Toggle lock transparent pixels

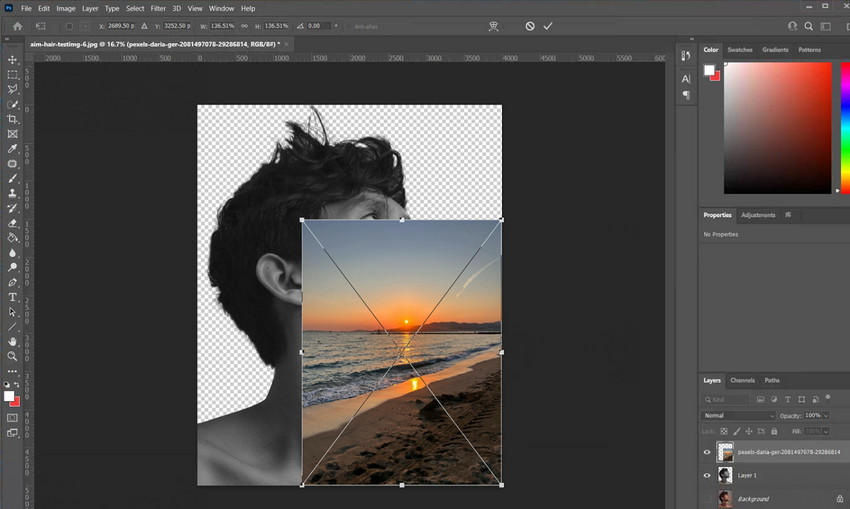point(724,431)
